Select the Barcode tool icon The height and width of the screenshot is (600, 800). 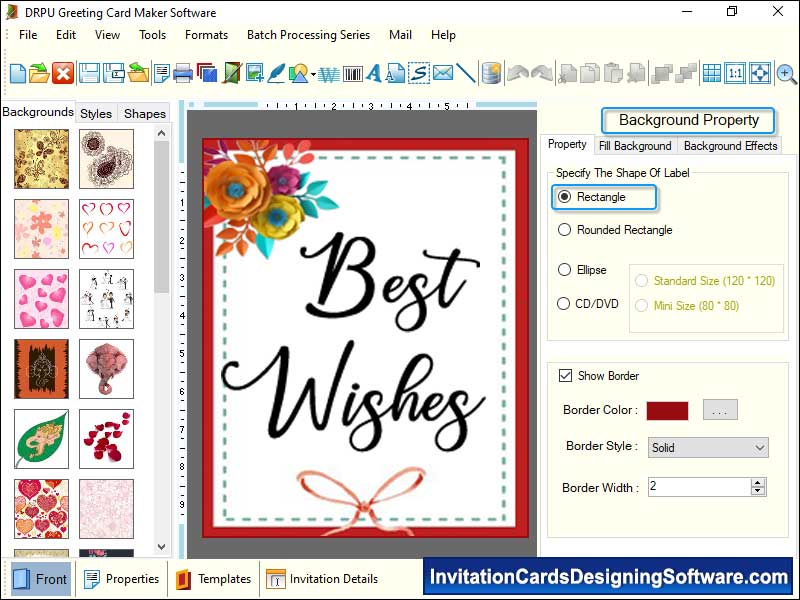tap(353, 73)
